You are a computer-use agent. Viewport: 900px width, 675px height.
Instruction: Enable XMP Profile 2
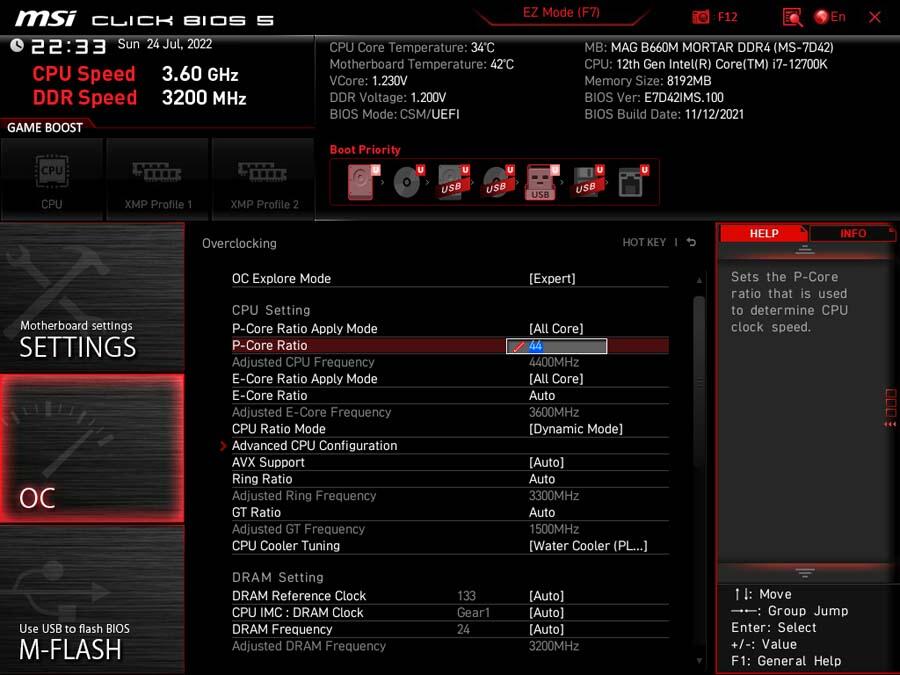(x=264, y=180)
